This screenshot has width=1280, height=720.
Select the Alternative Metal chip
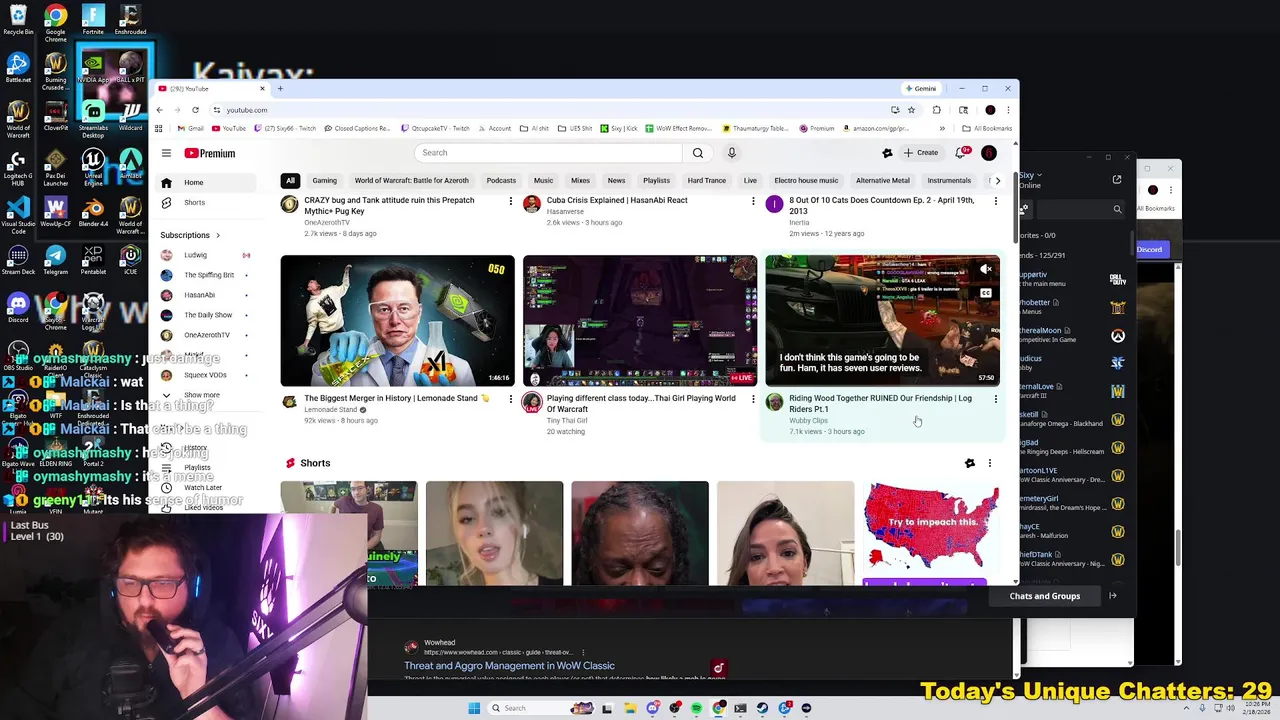pos(883,181)
